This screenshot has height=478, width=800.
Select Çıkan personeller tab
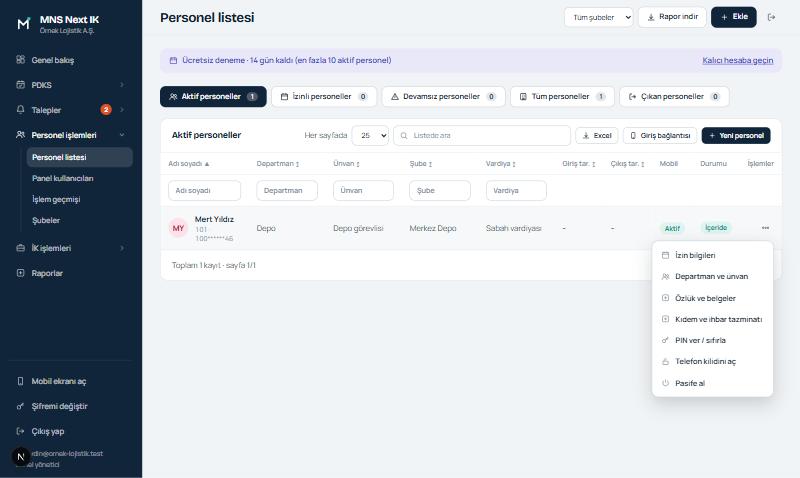674,96
